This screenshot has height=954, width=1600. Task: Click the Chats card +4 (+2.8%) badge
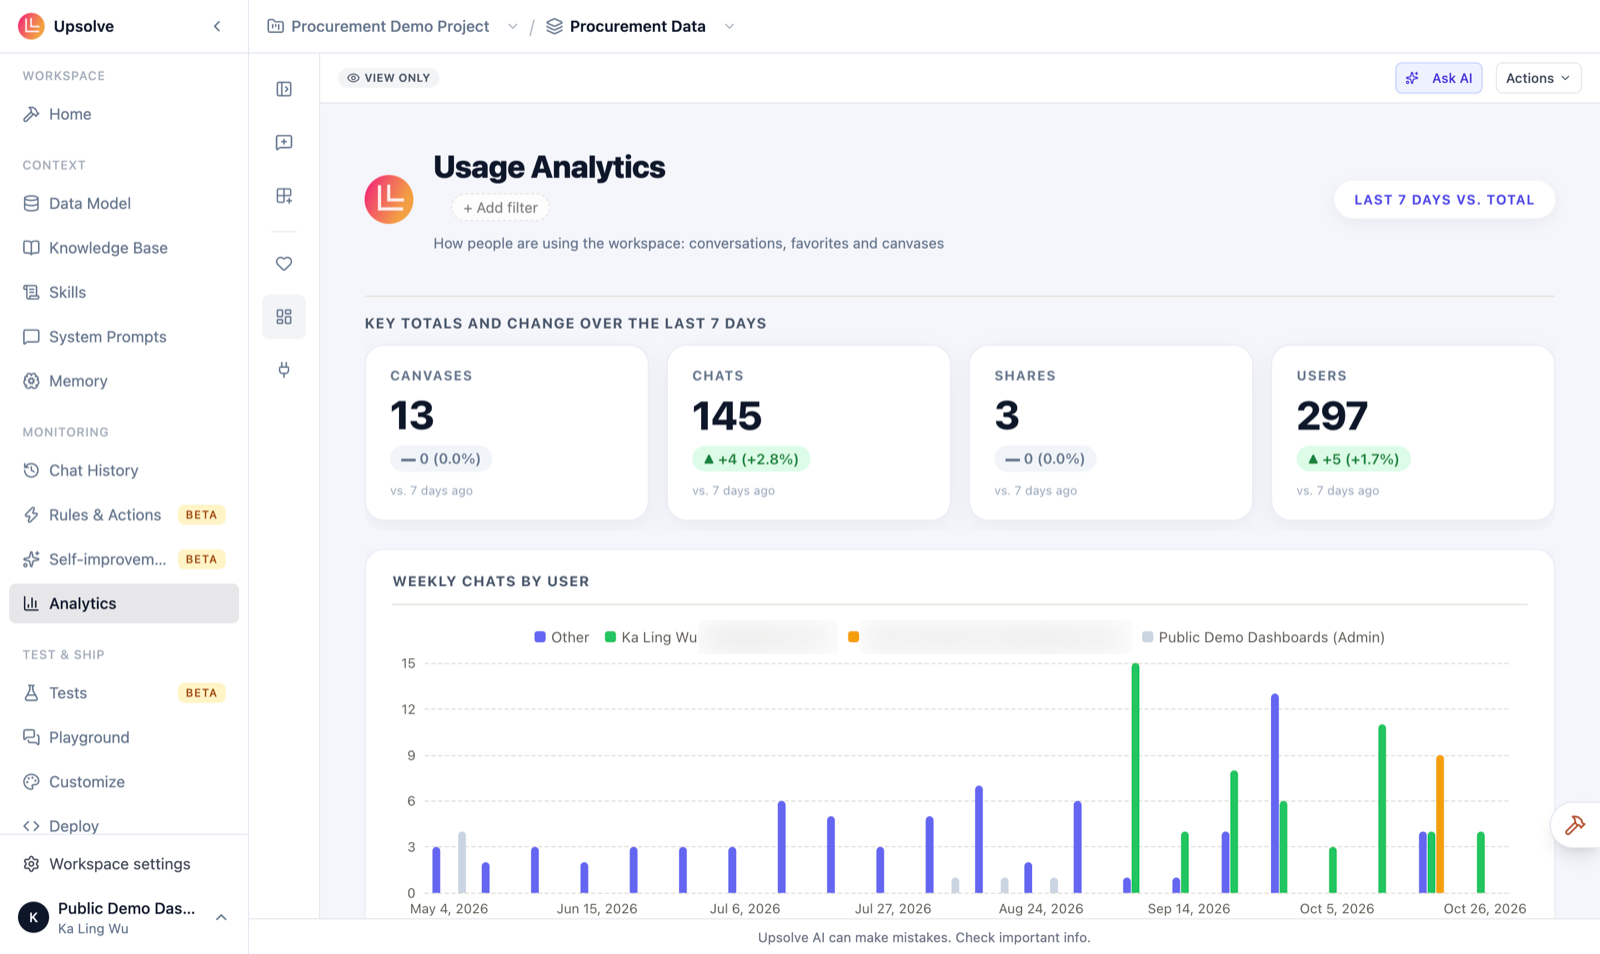[751, 459]
